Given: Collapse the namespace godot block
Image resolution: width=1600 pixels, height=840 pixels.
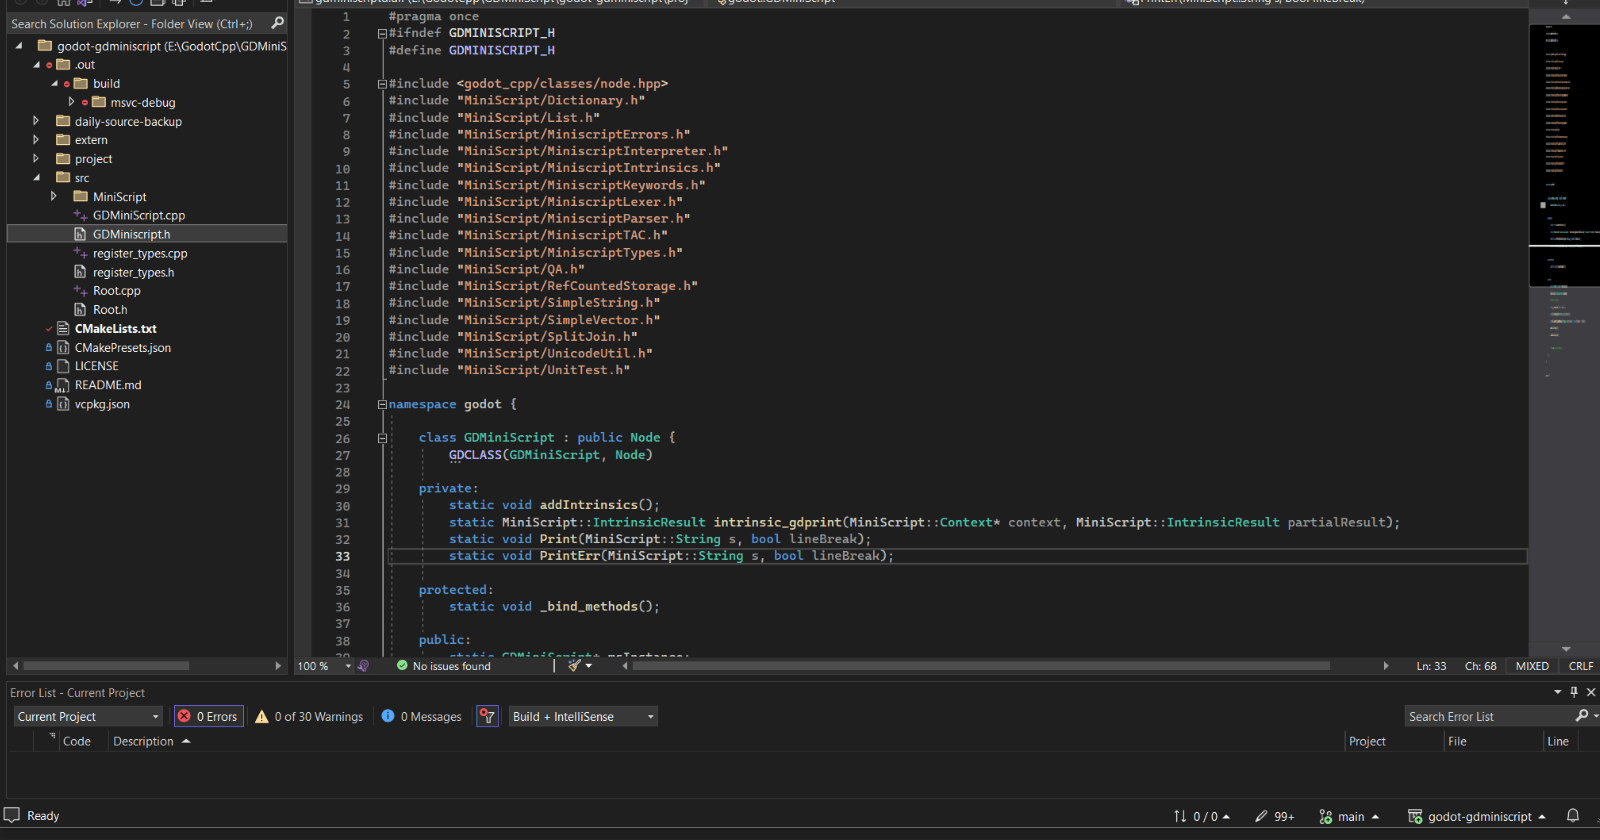Looking at the screenshot, I should click(x=382, y=405).
